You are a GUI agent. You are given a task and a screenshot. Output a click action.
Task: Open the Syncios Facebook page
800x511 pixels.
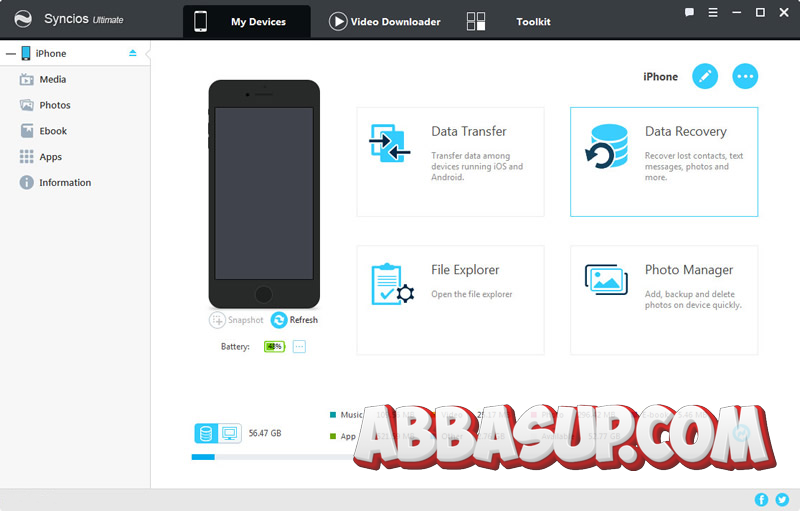pos(761,500)
